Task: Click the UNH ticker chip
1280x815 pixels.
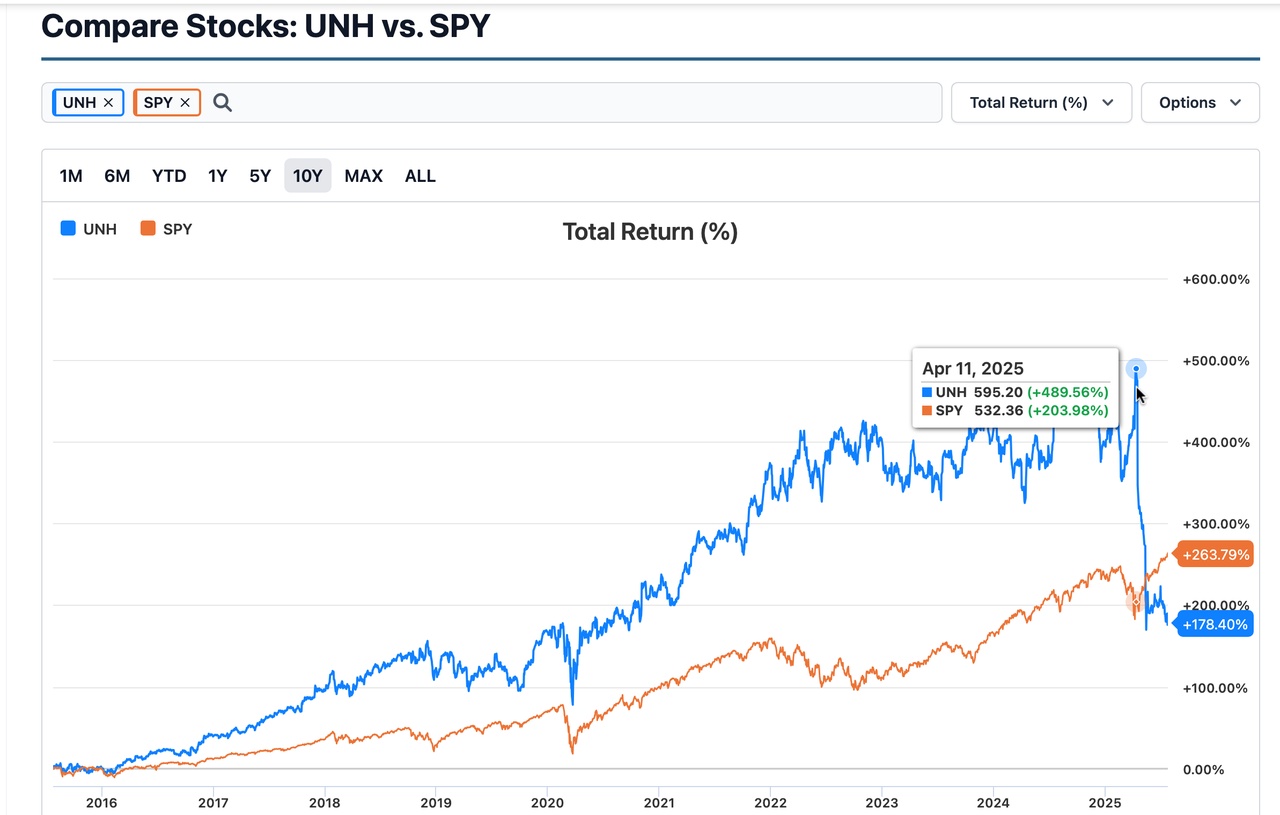Action: [x=88, y=103]
